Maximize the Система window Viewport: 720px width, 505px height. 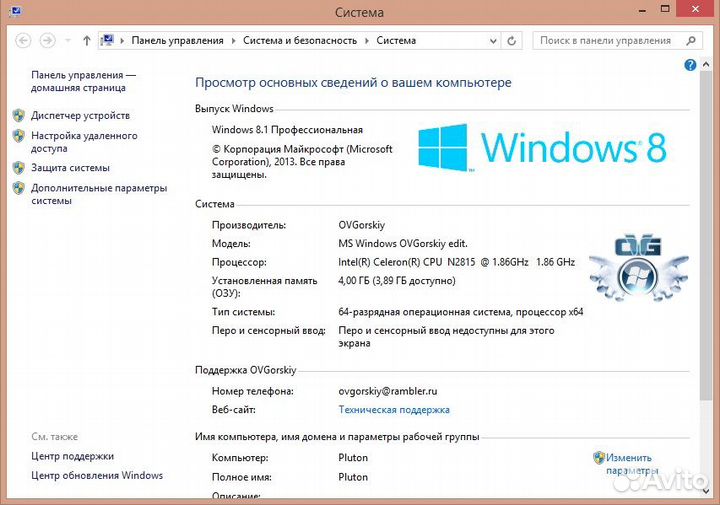665,9
